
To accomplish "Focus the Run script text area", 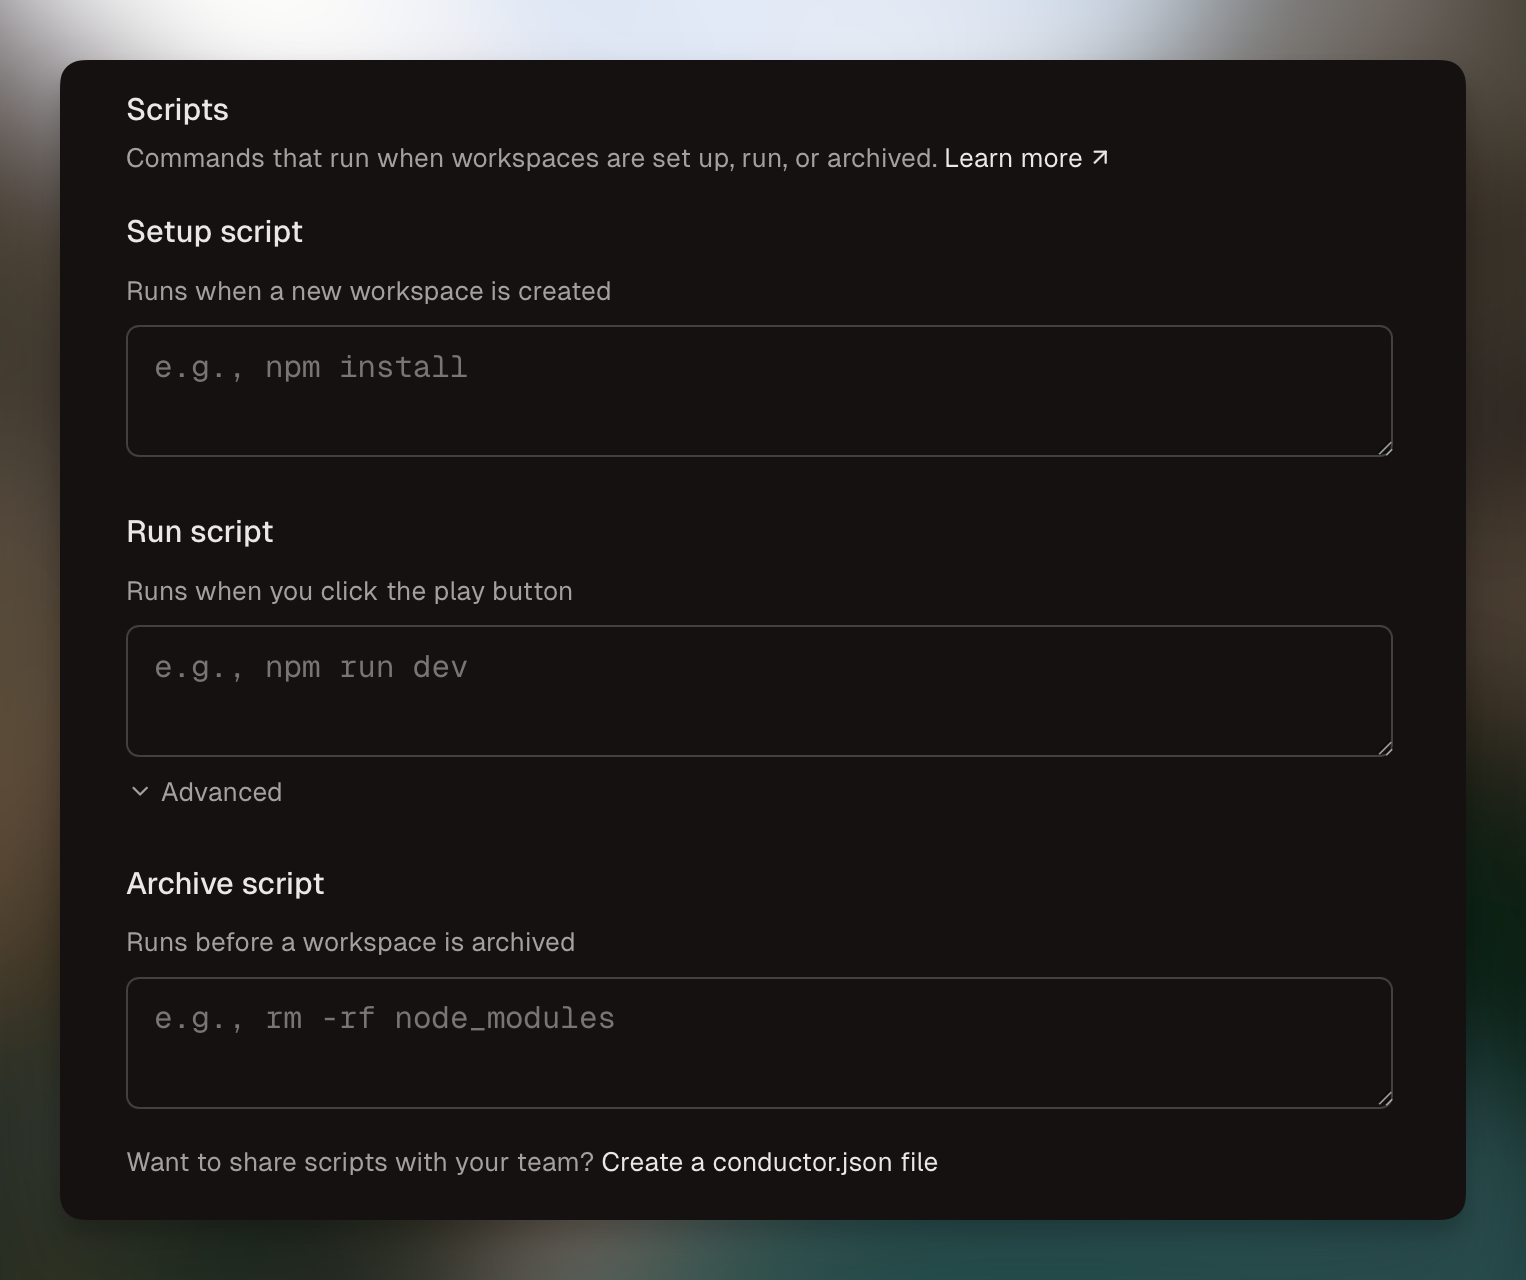I will (759, 690).
